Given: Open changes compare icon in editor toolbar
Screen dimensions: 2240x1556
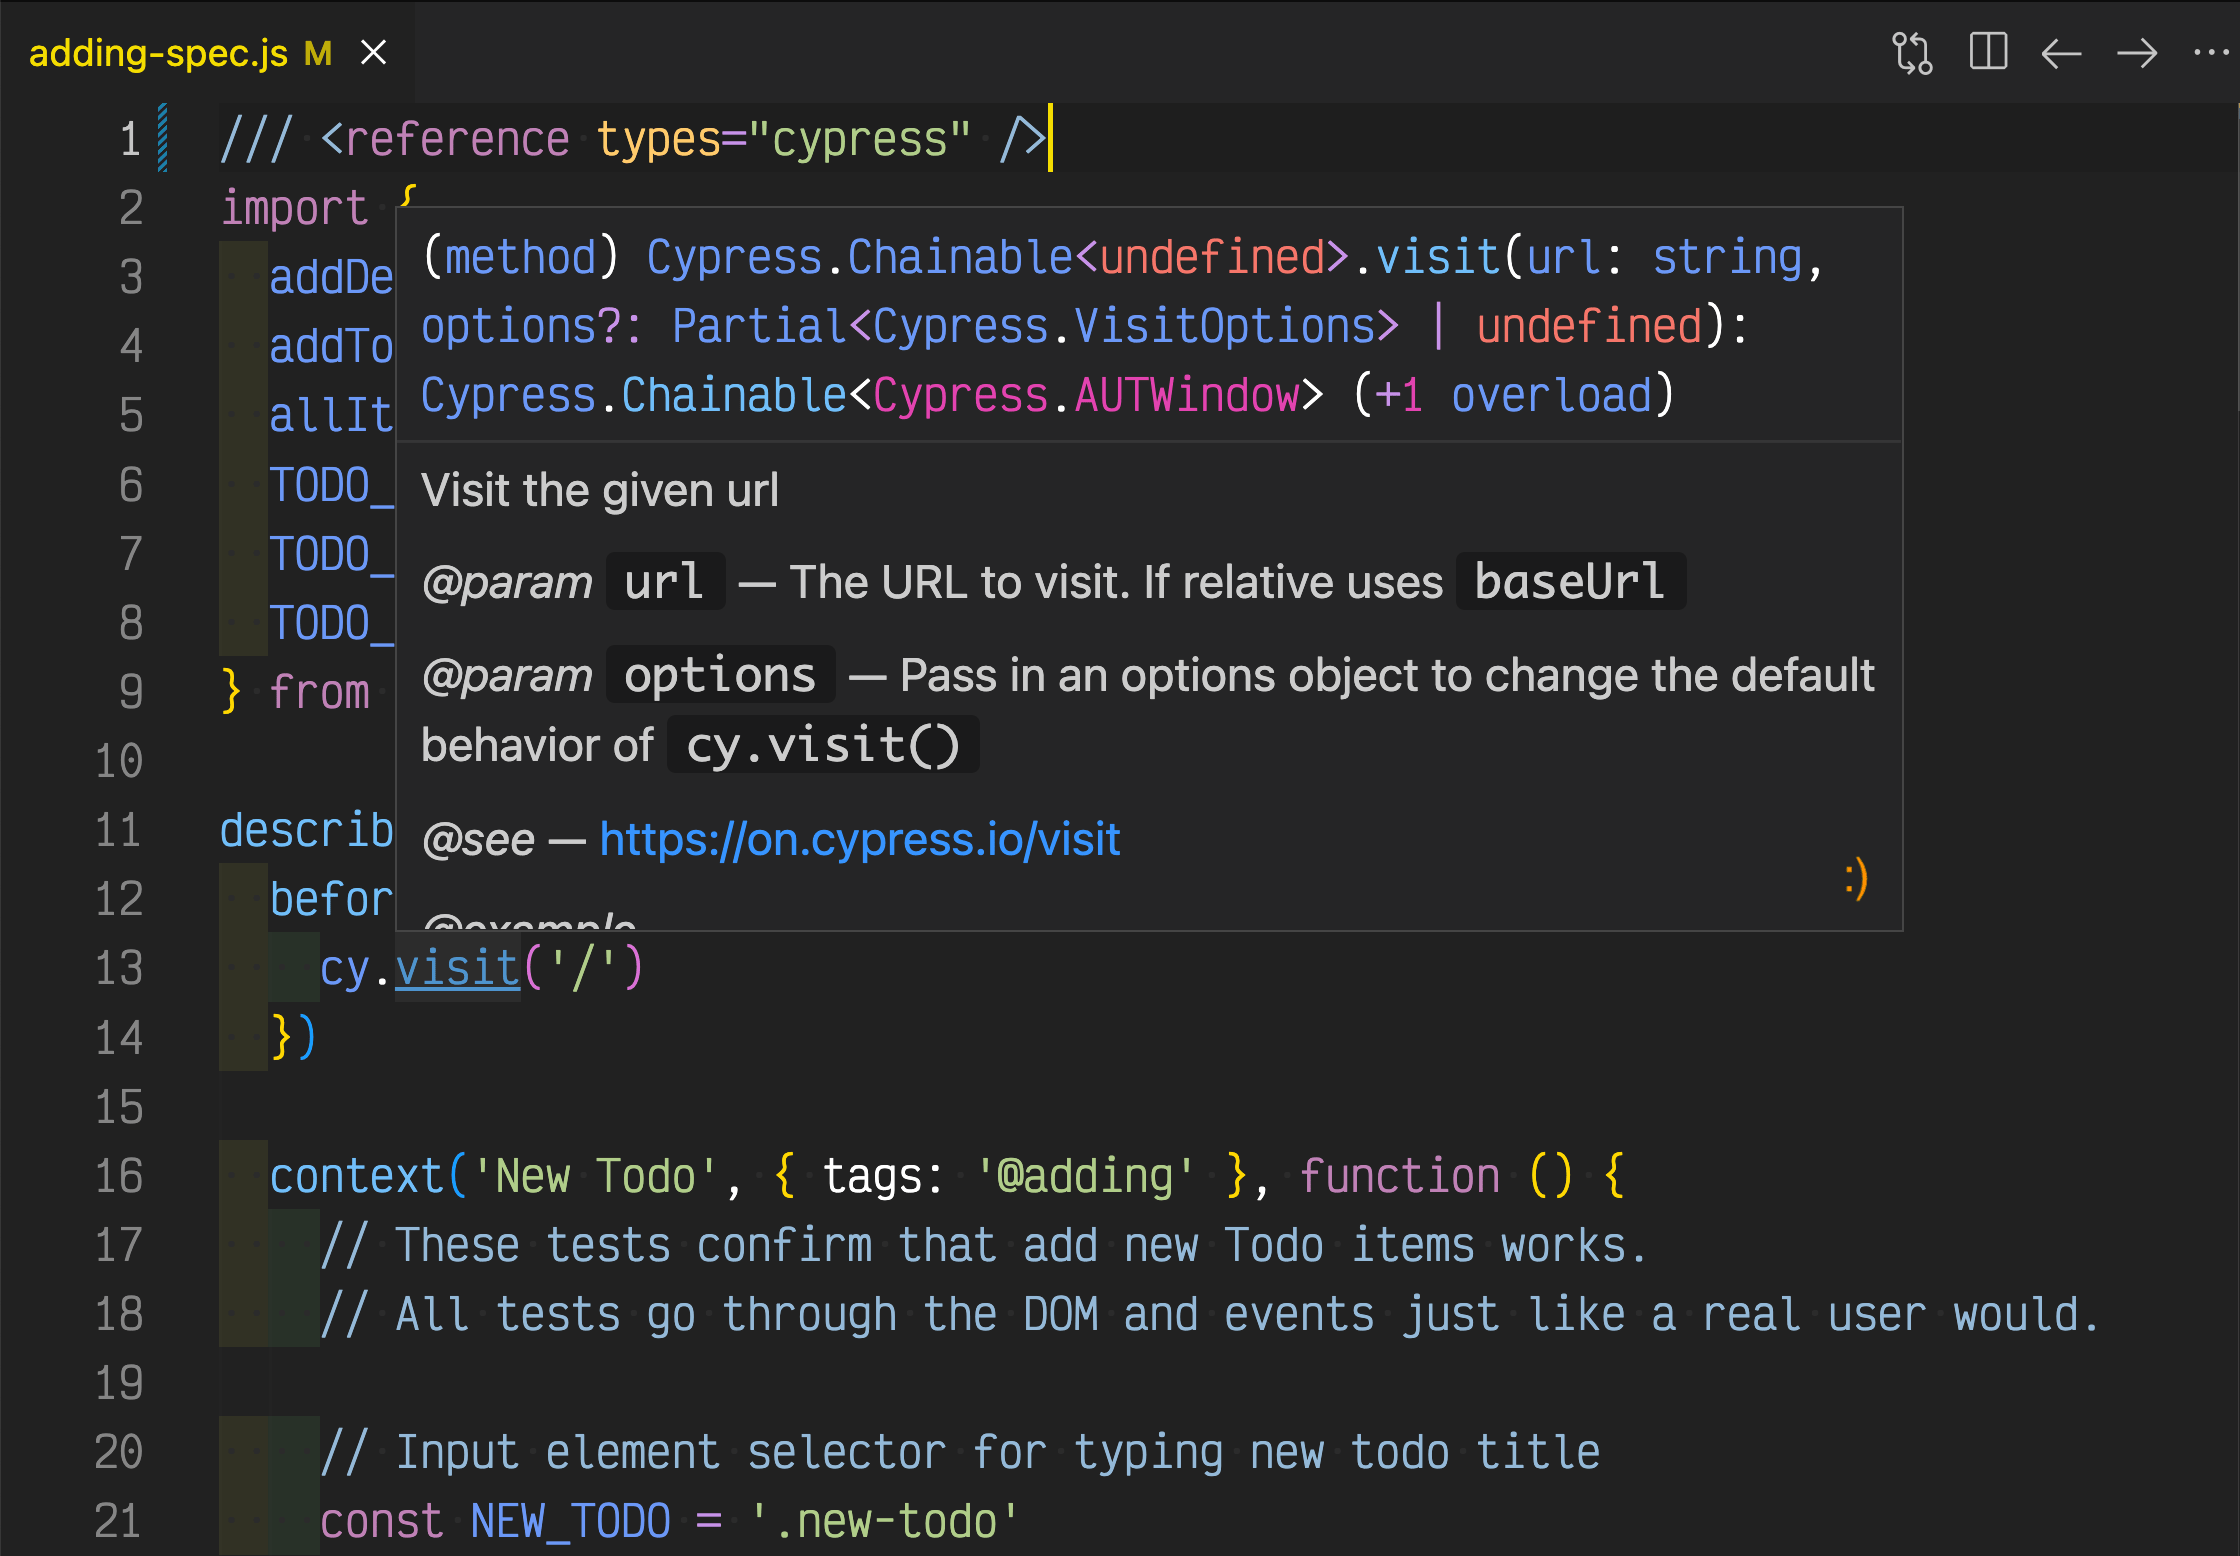Looking at the screenshot, I should (1912, 53).
